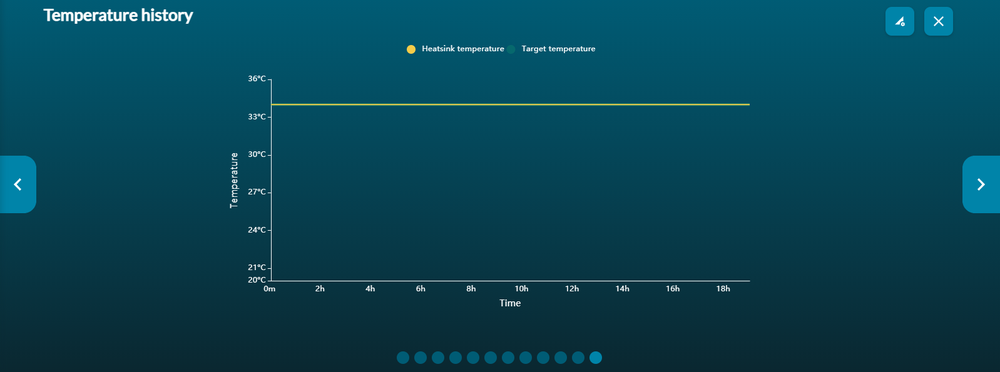Click the Temperature history title

click(118, 16)
